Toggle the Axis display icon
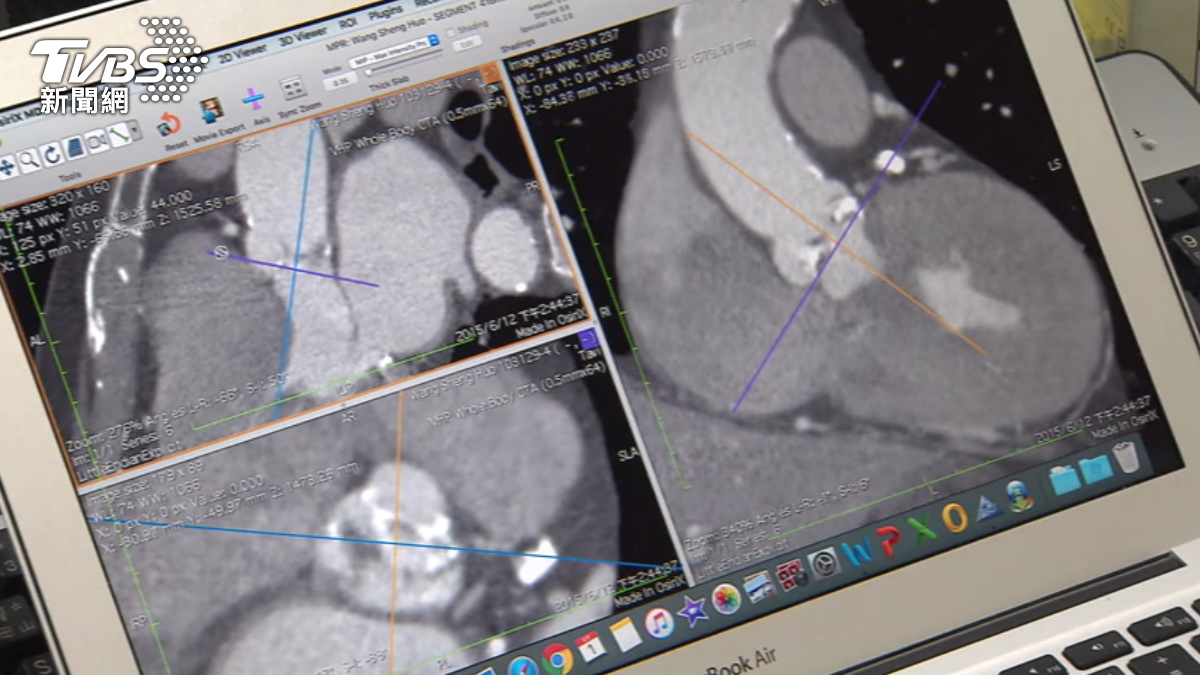Image resolution: width=1200 pixels, height=675 pixels. pyautogui.click(x=254, y=98)
